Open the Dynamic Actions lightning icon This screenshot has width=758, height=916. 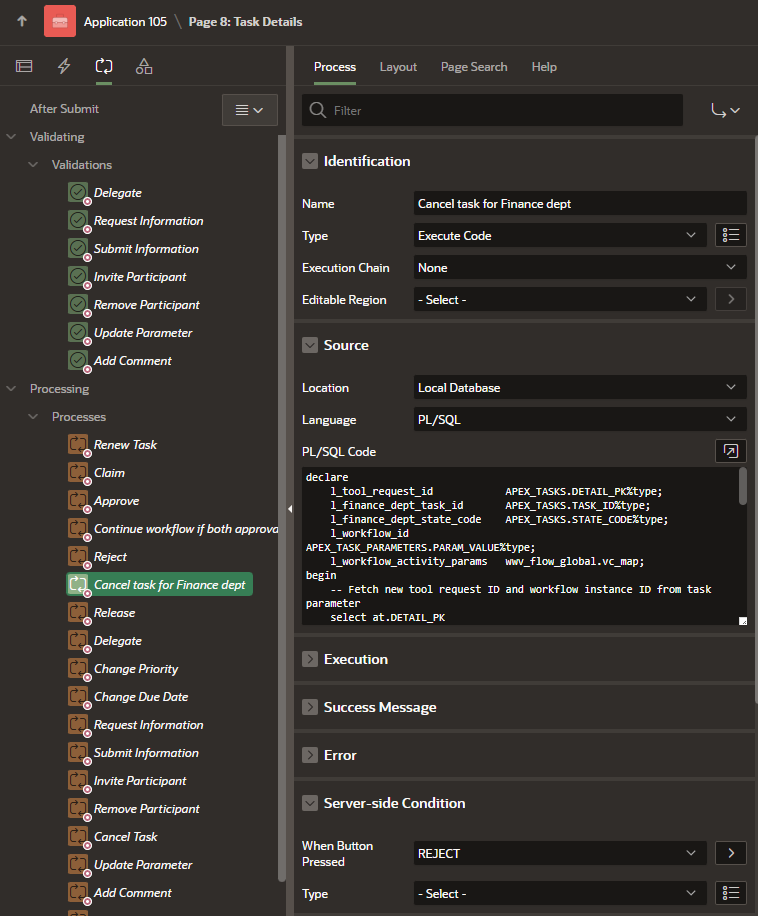tap(64, 66)
